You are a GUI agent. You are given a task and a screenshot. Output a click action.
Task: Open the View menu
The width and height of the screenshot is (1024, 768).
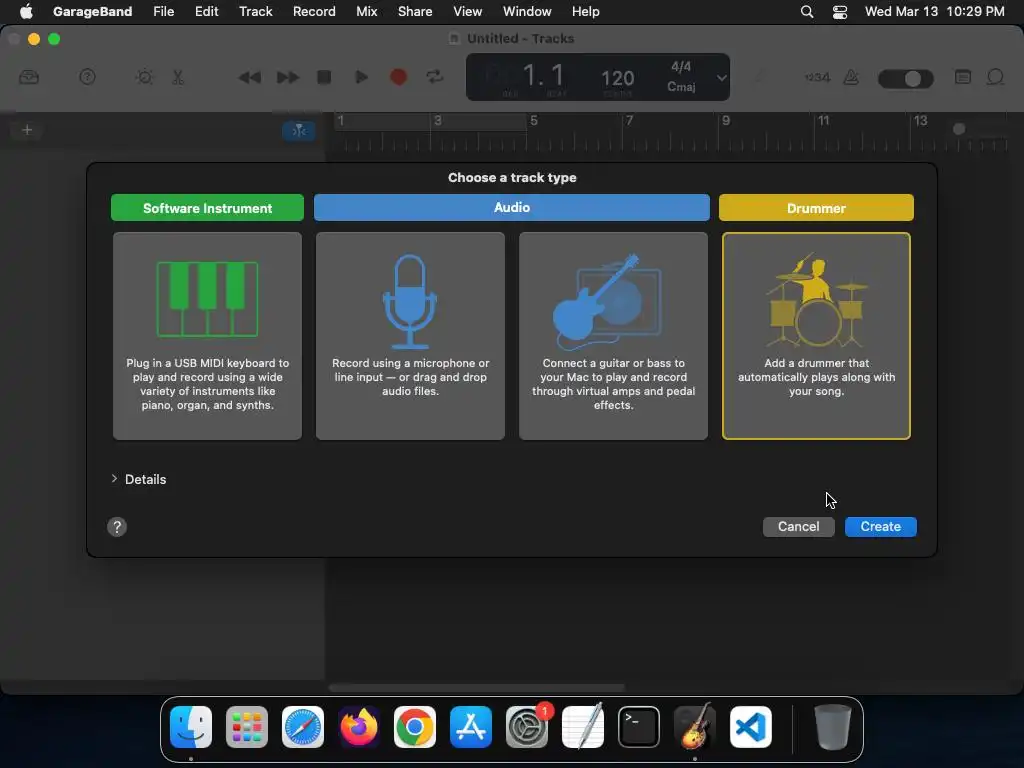click(x=468, y=11)
